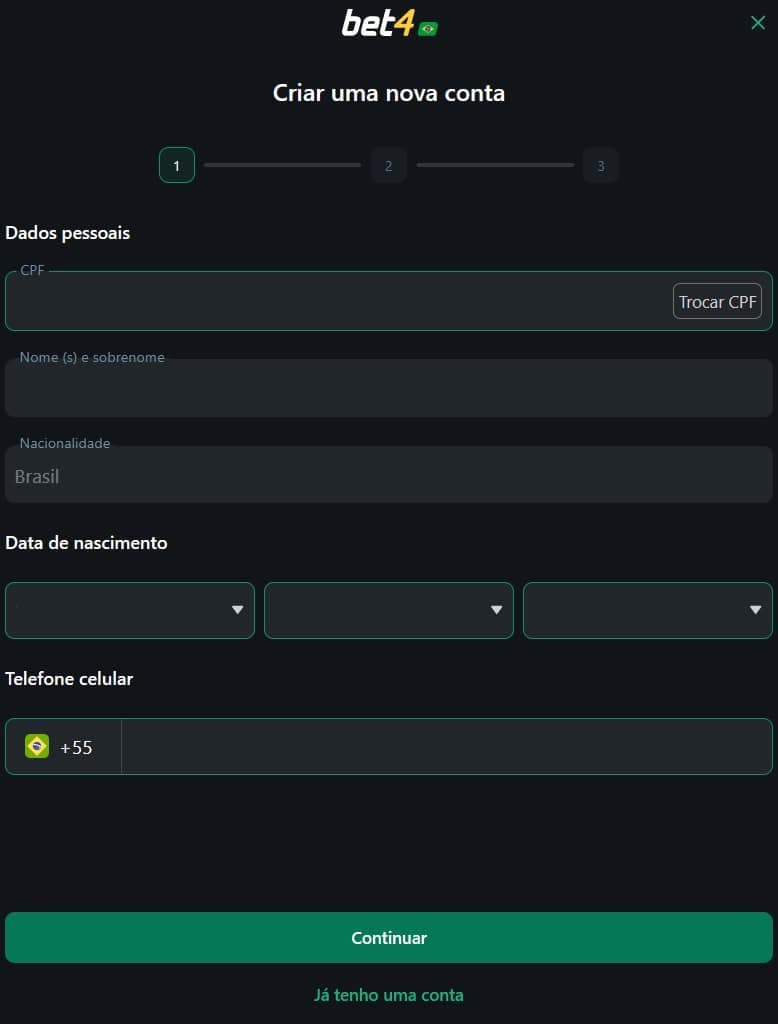Go to step 3 in progress bar
The image size is (778, 1024).
[x=601, y=165]
